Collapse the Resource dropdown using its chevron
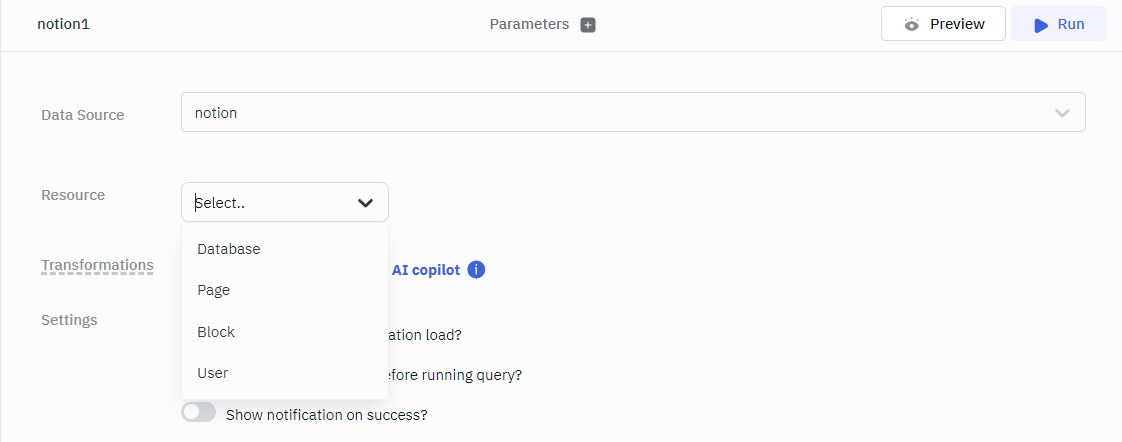This screenshot has height=442, width=1122. [365, 203]
